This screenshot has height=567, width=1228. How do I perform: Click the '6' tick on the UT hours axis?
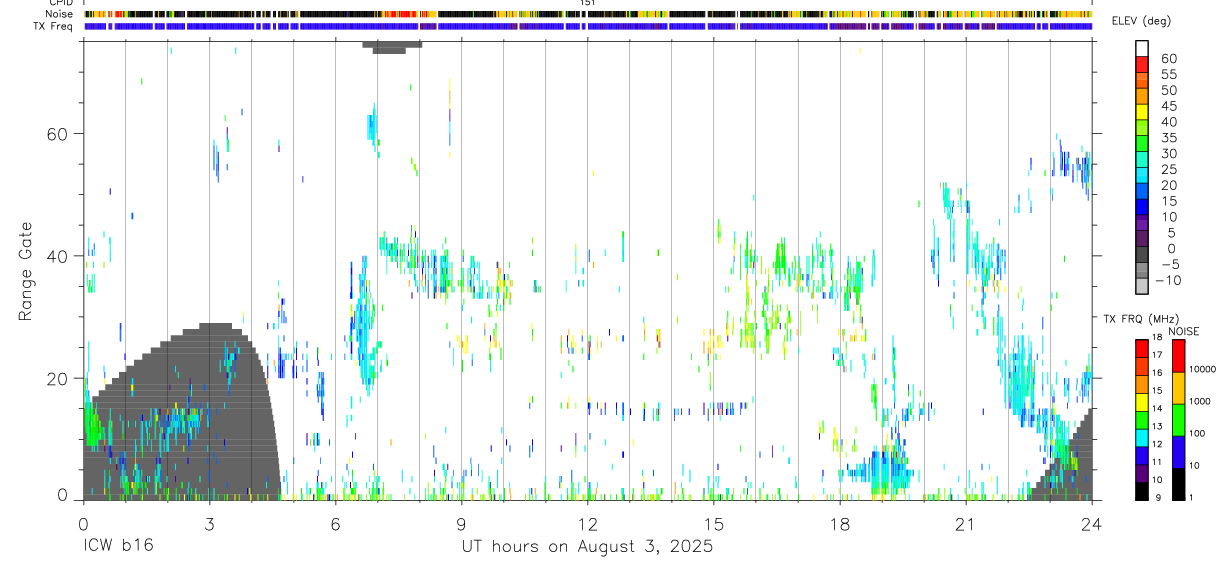coord(335,524)
